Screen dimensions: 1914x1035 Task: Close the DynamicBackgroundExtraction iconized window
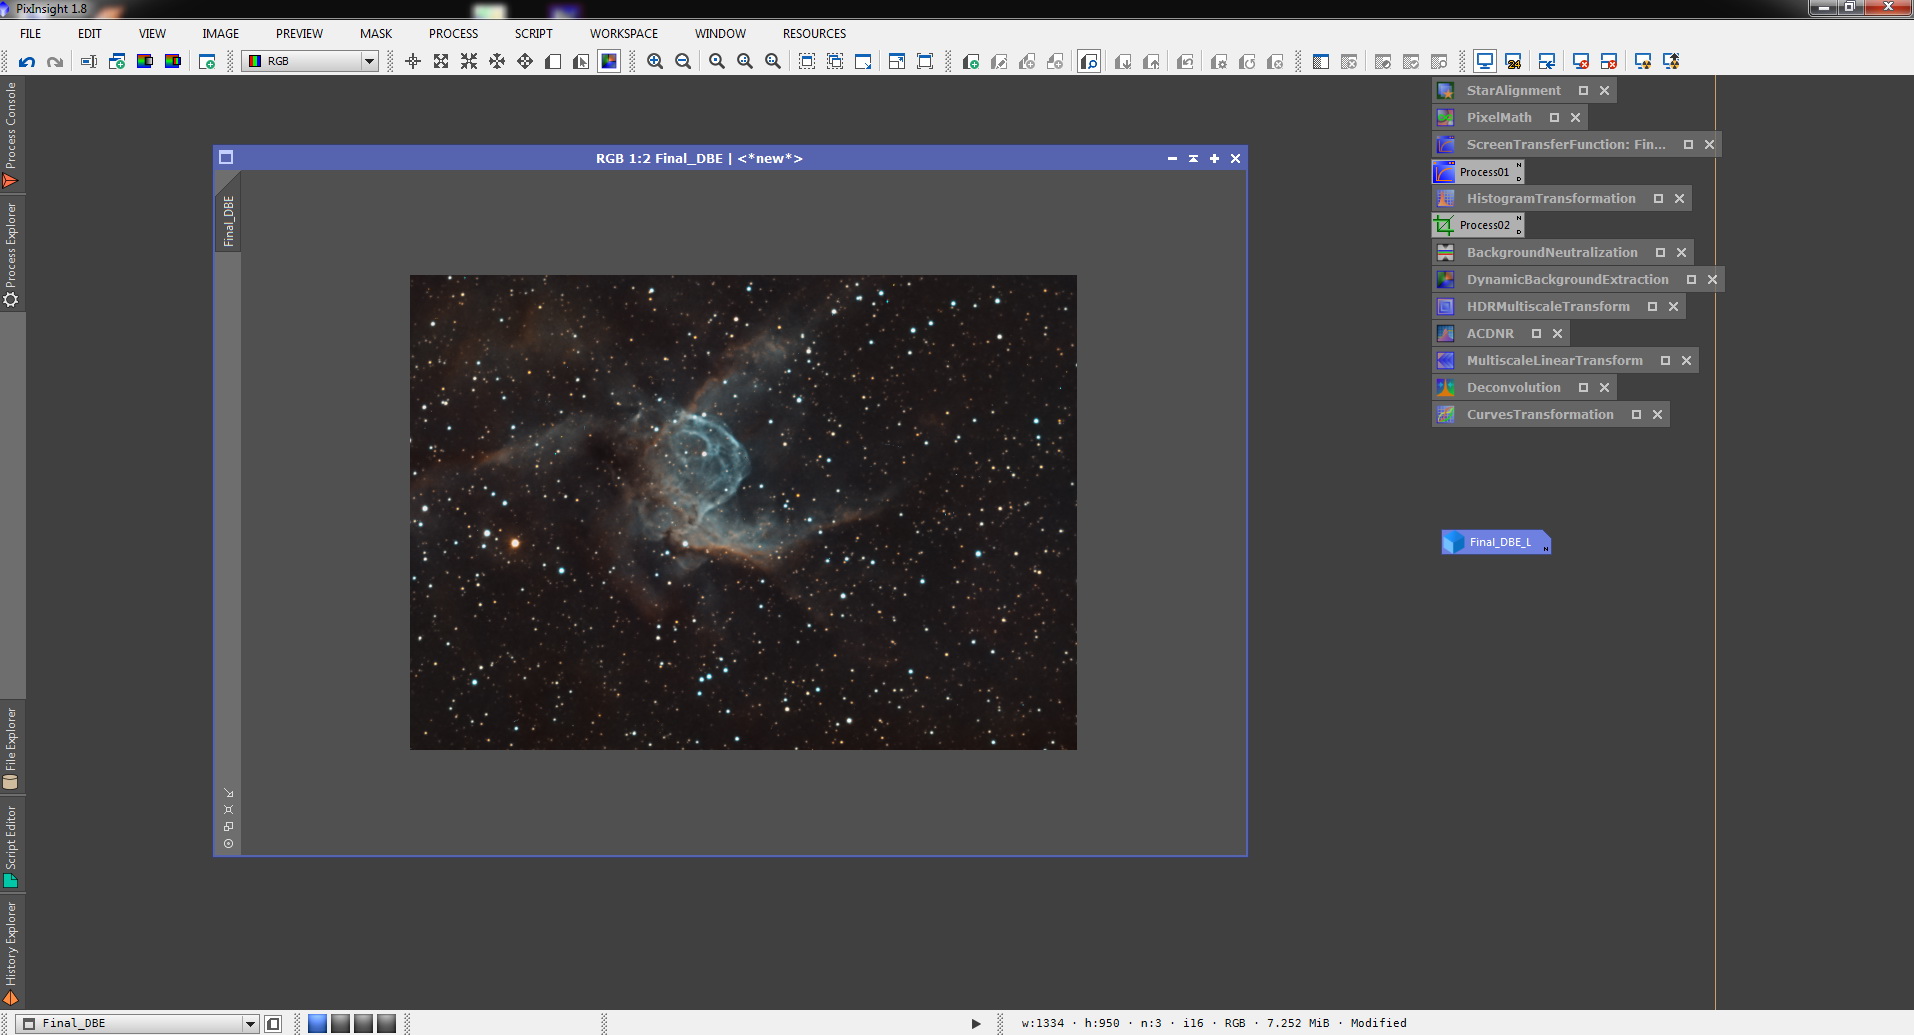(1712, 279)
